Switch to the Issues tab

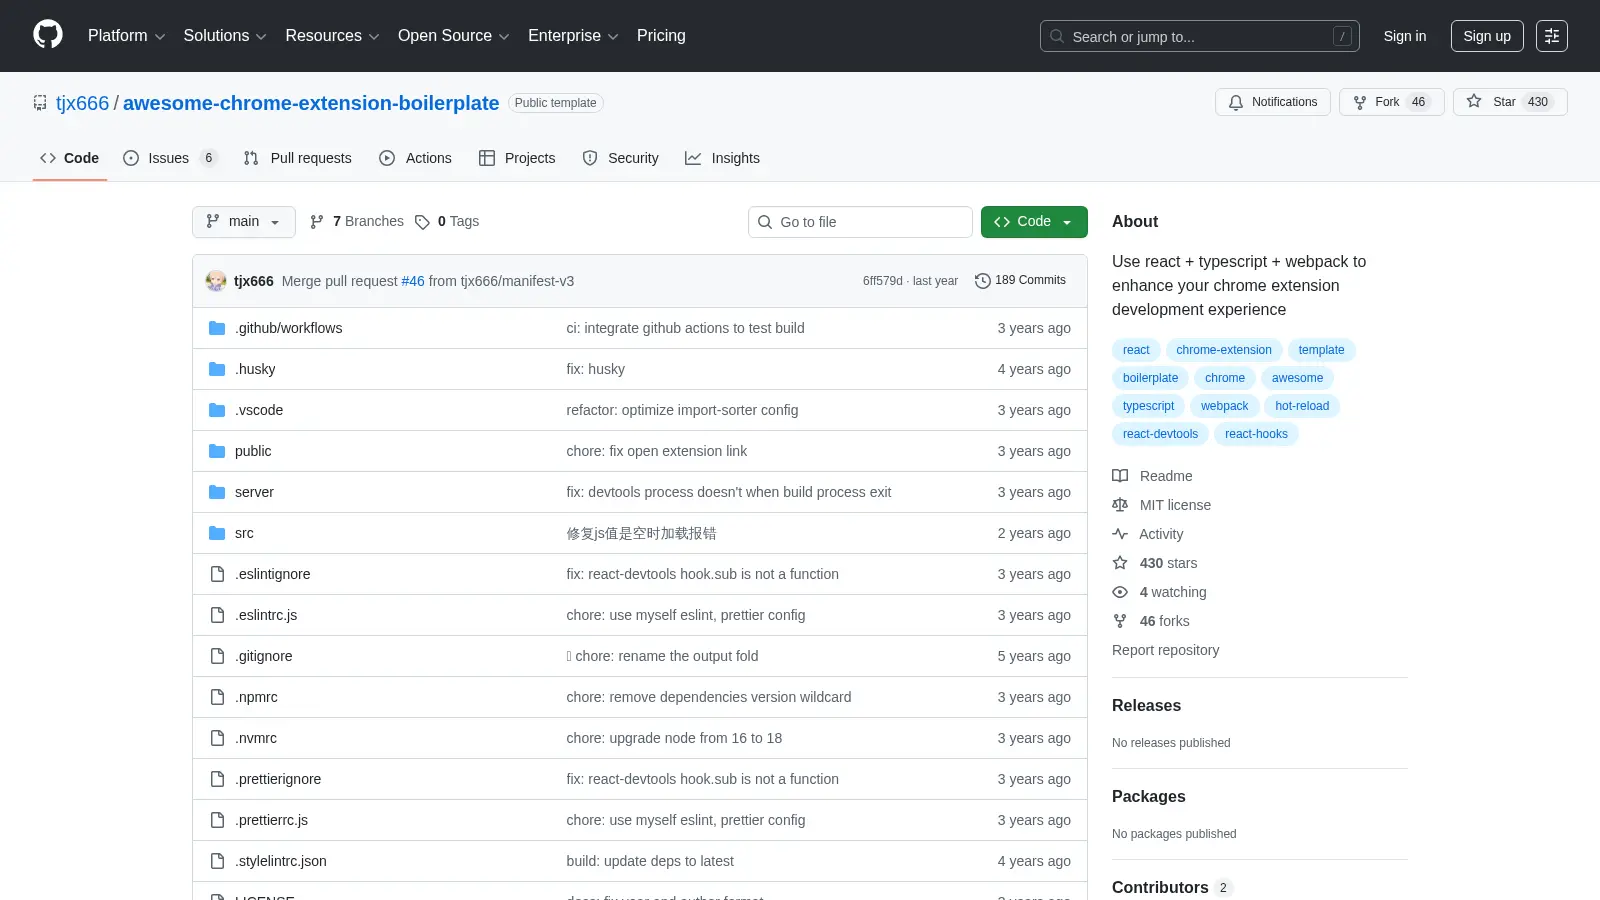pos(170,158)
